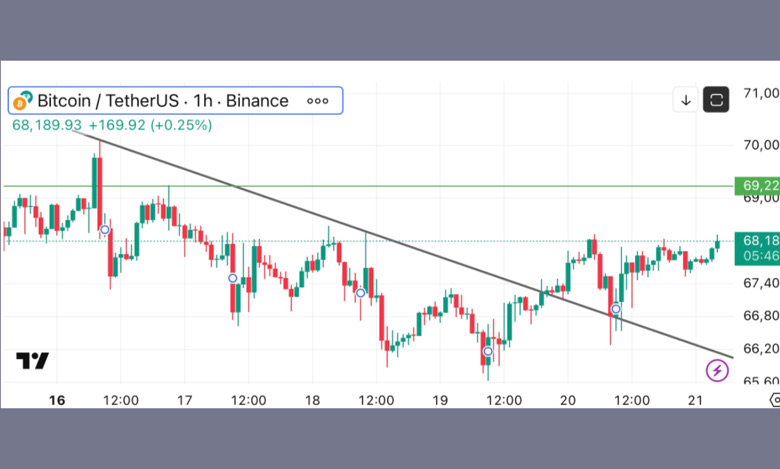This screenshot has height=469, width=780.
Task: Click the purple lightning bolt icon
Action: [717, 371]
